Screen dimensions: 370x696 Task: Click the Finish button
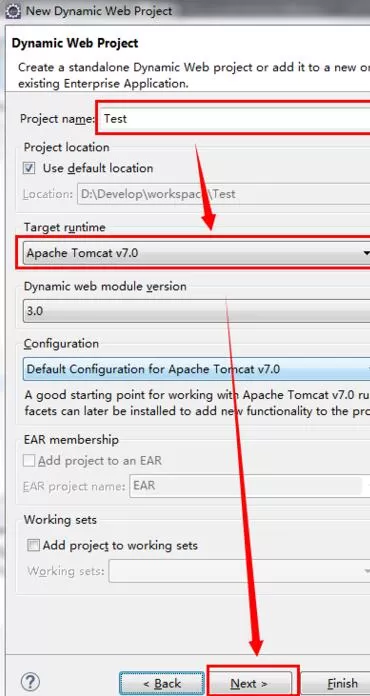pos(336,684)
